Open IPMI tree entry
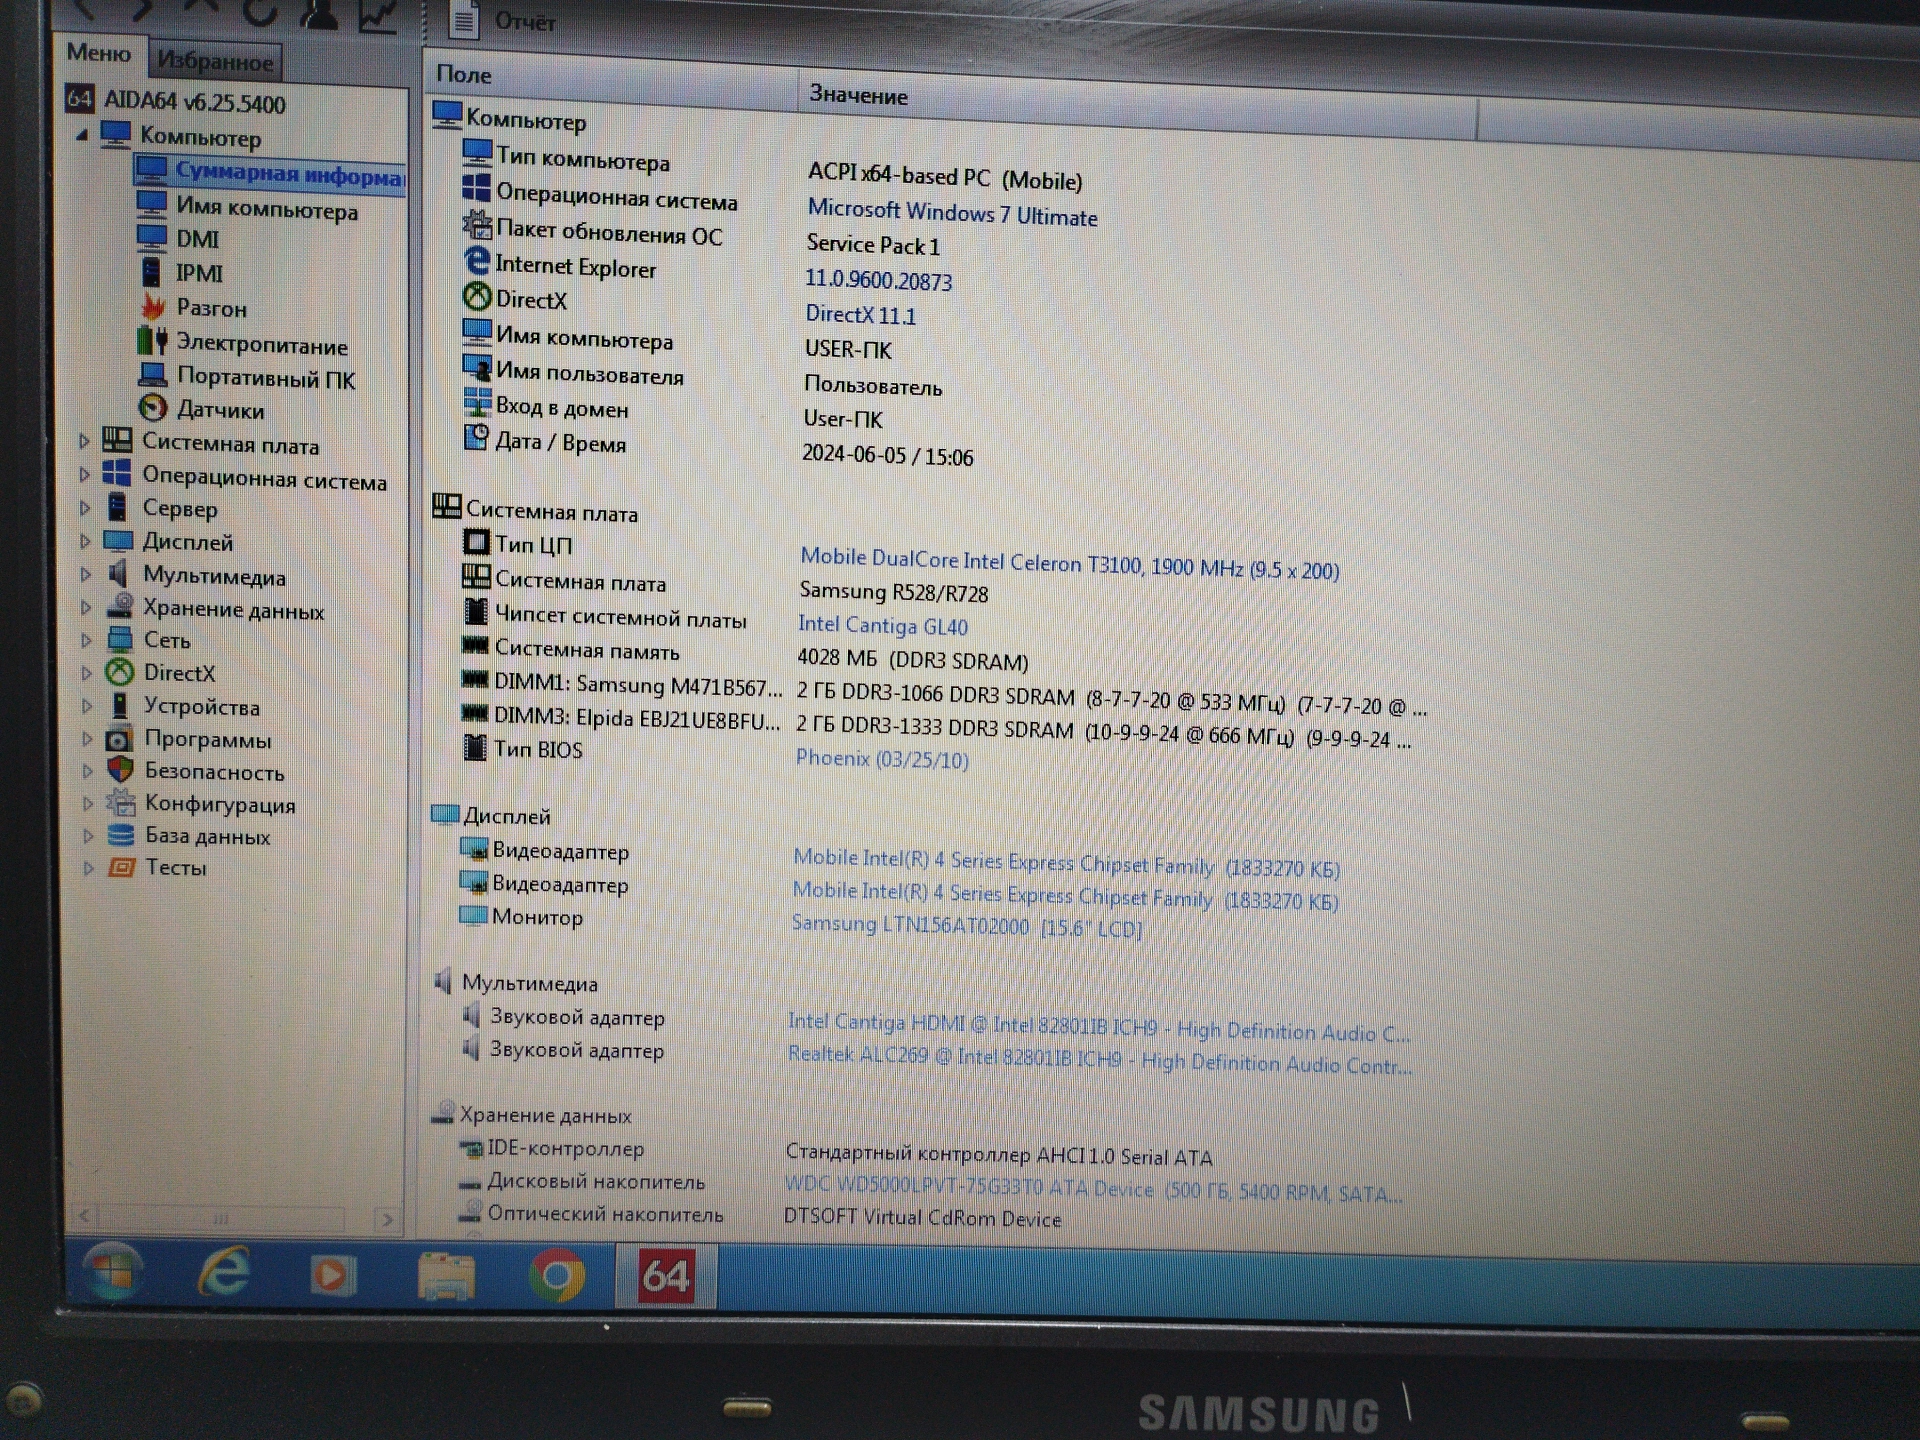The height and width of the screenshot is (1440, 1920). click(x=198, y=274)
